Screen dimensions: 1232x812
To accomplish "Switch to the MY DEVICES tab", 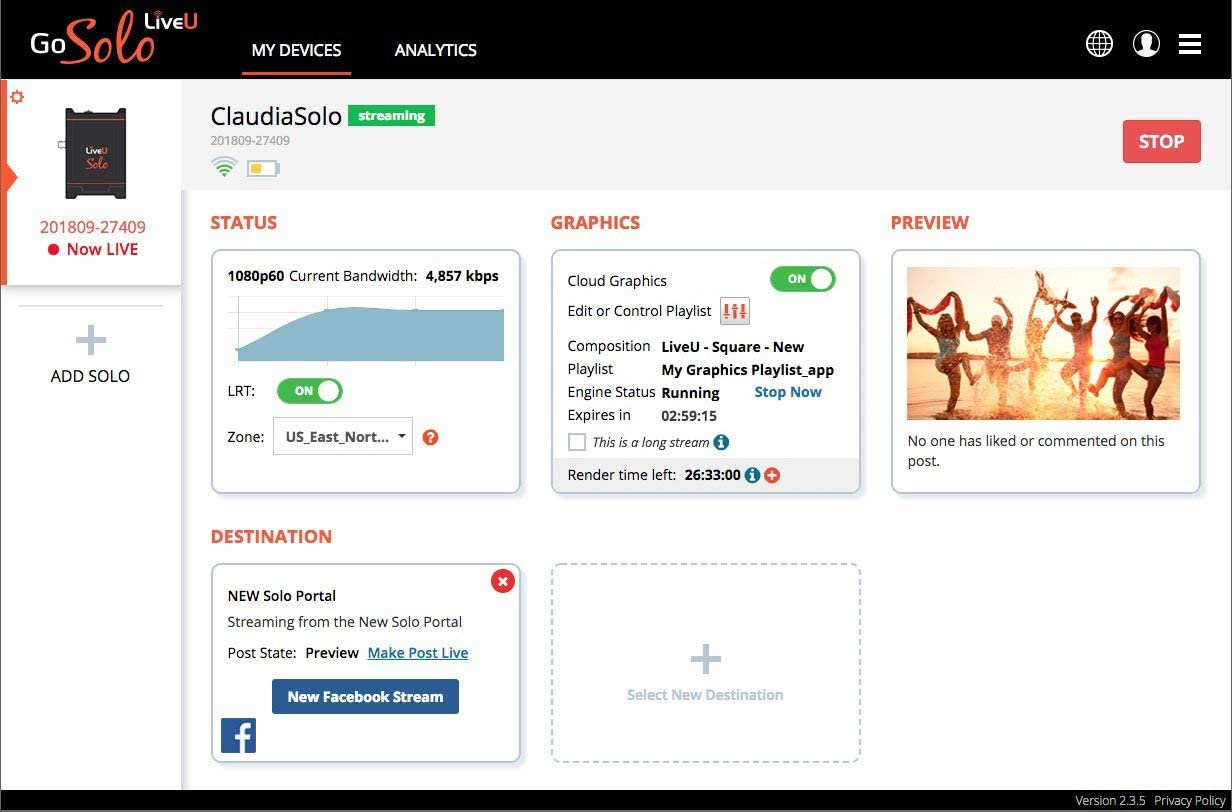I will tap(296, 50).
